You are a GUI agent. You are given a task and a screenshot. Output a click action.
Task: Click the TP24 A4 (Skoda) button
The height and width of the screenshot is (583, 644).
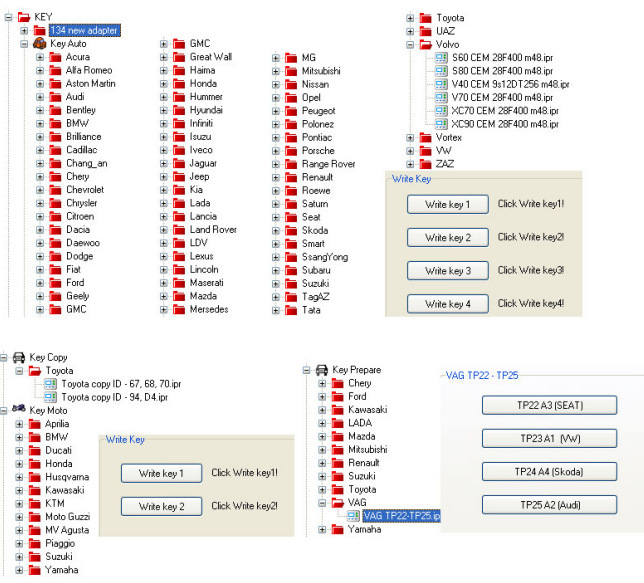pyautogui.click(x=550, y=472)
